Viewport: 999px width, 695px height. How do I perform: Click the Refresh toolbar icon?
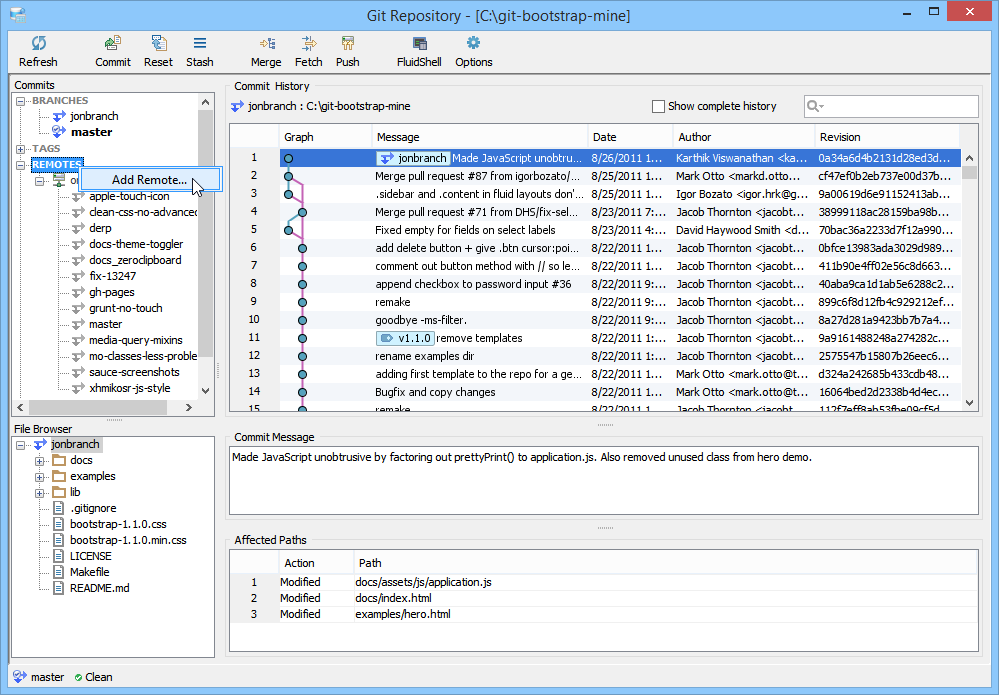[38, 43]
